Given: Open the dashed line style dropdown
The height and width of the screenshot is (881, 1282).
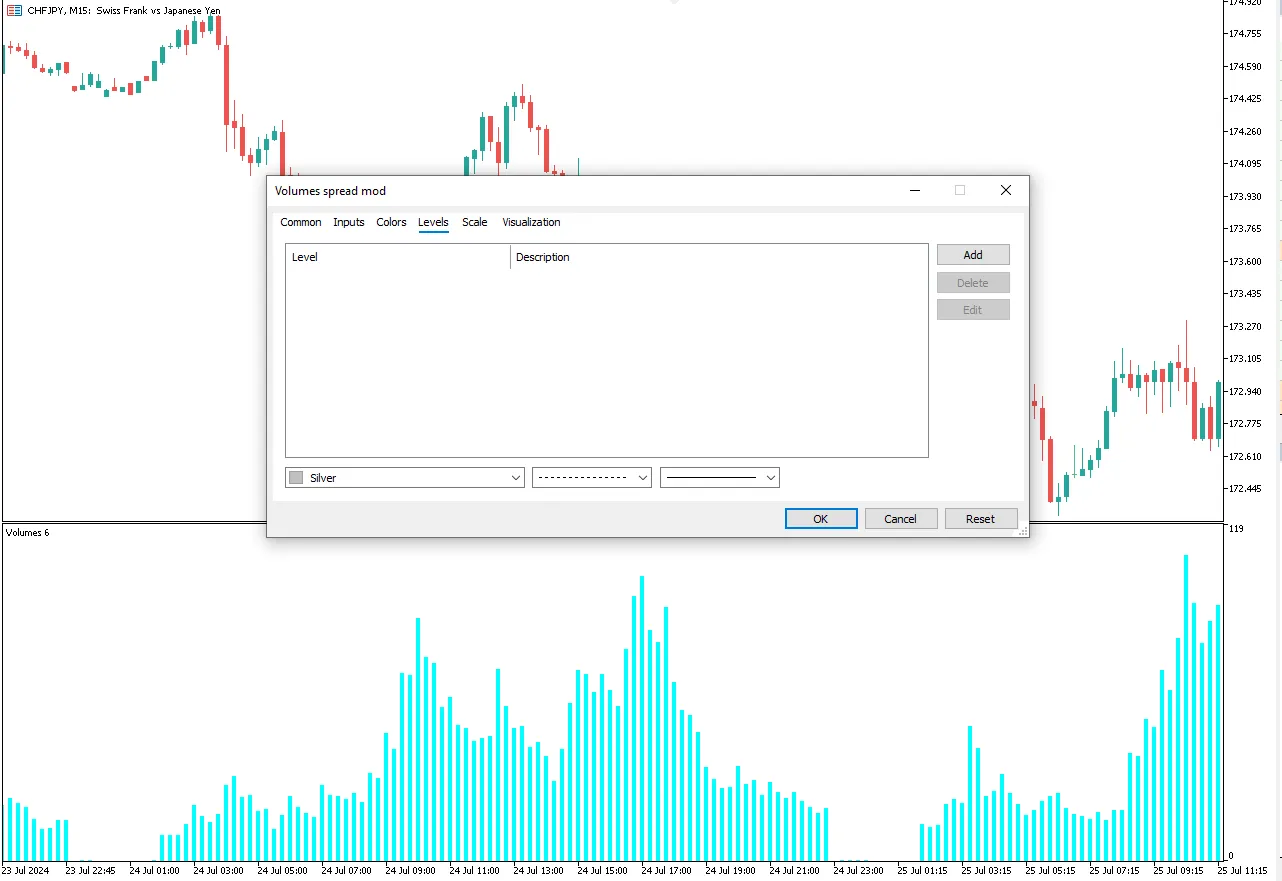Looking at the screenshot, I should [x=592, y=478].
